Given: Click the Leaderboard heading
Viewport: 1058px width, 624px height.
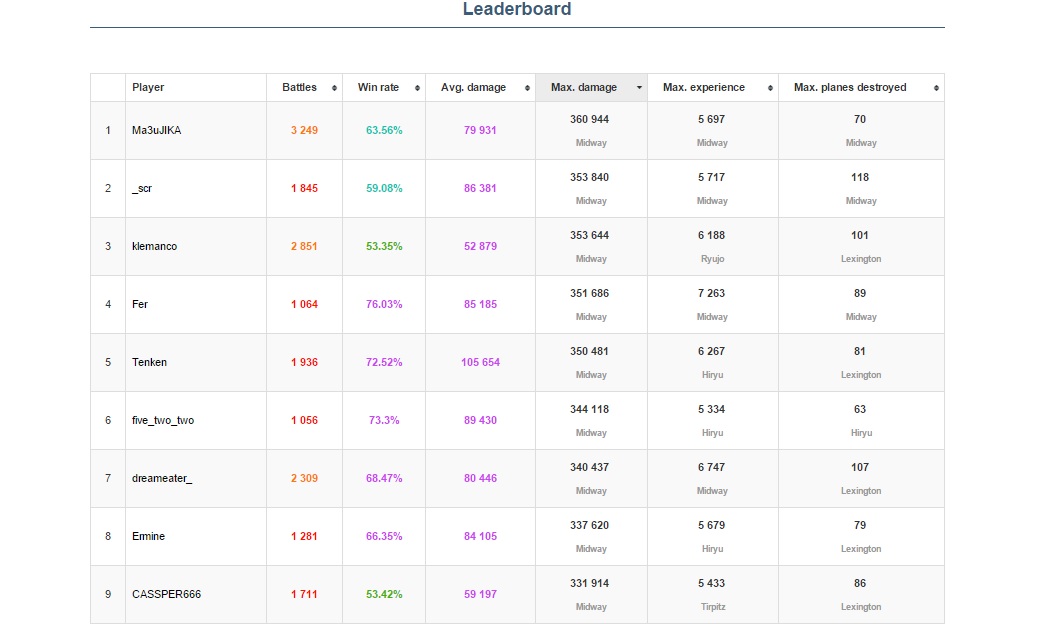Looking at the screenshot, I should [x=517, y=9].
